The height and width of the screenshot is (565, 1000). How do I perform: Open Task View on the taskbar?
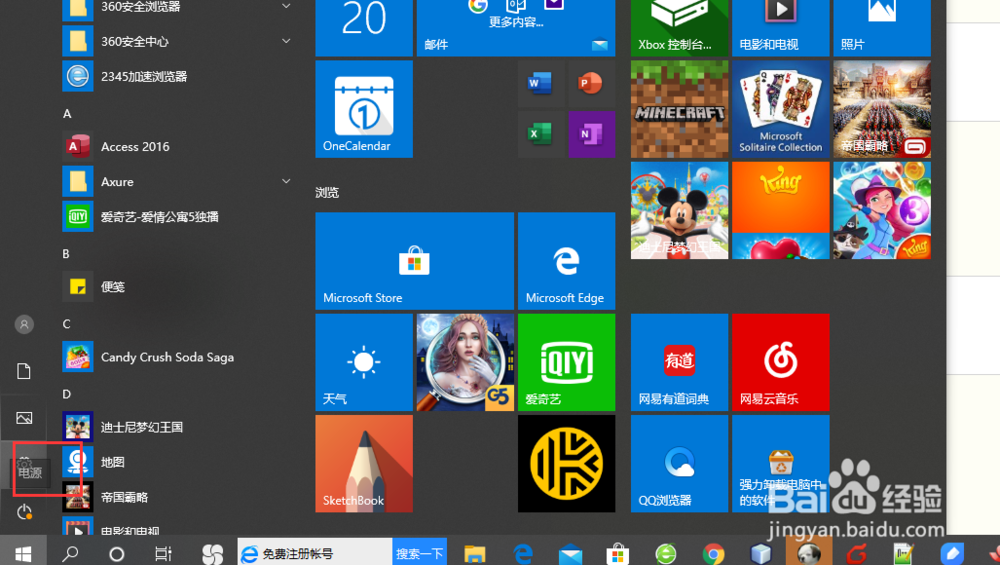pyautogui.click(x=163, y=554)
